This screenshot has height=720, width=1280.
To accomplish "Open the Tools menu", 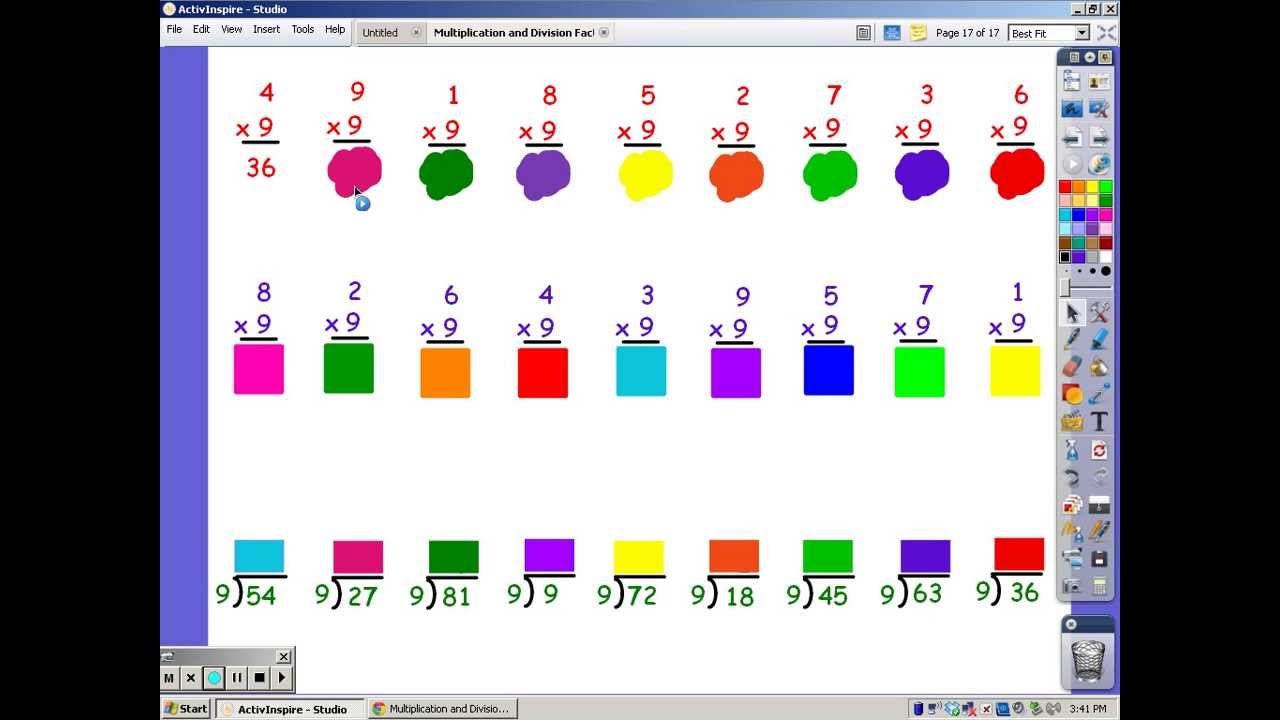I will click(x=303, y=29).
